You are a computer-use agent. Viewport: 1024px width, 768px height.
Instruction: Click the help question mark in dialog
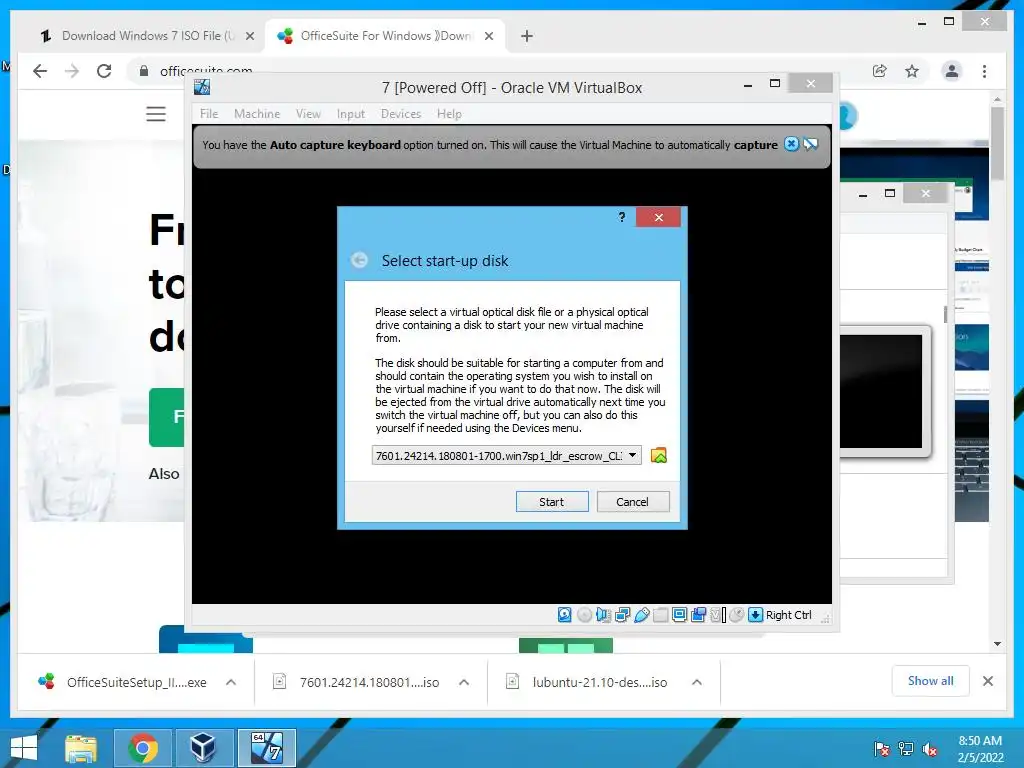point(622,217)
